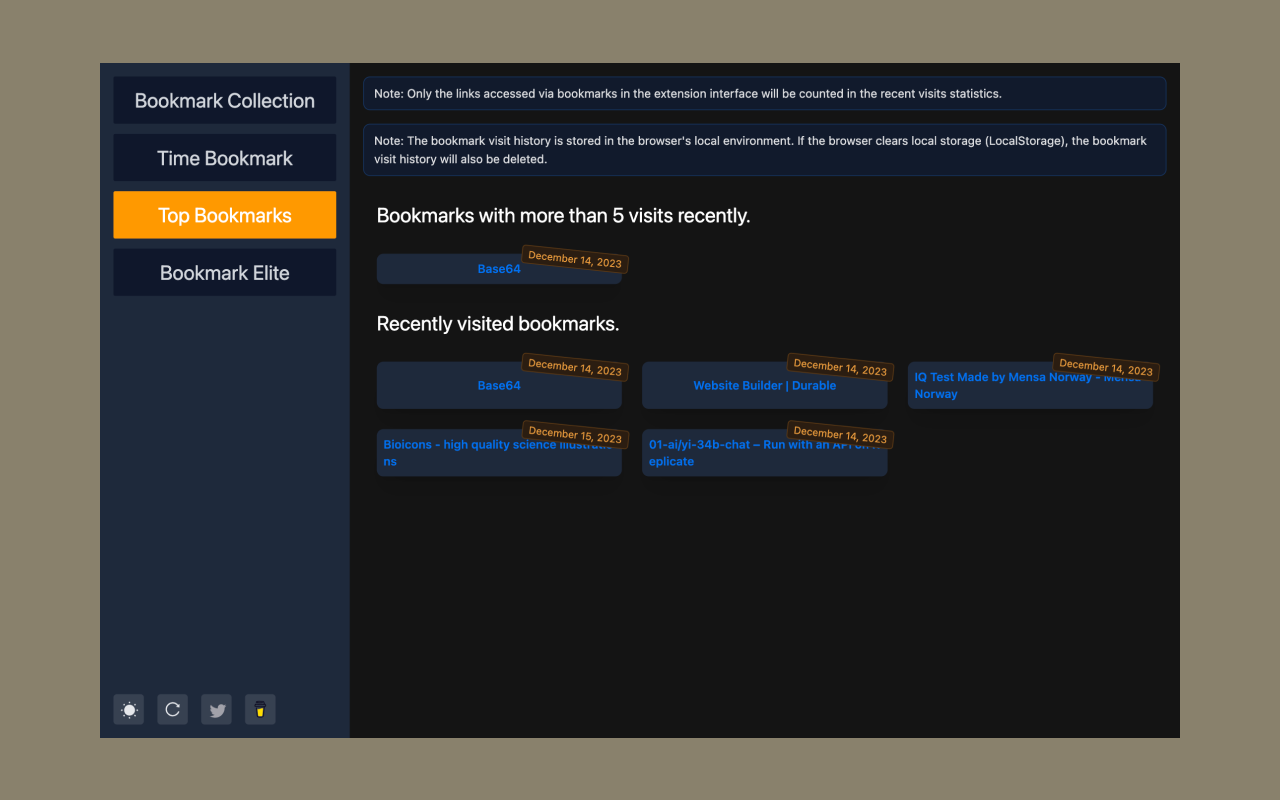Click the December 15, 2023 date badge
This screenshot has height=800, width=1280.
point(575,434)
